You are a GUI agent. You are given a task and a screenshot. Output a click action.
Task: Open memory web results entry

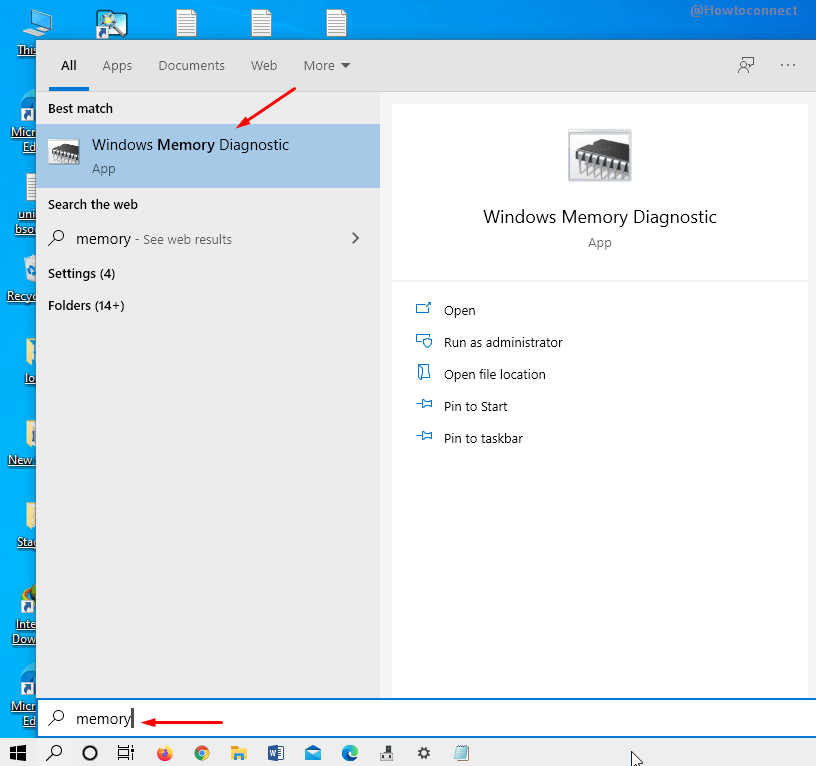(x=208, y=239)
